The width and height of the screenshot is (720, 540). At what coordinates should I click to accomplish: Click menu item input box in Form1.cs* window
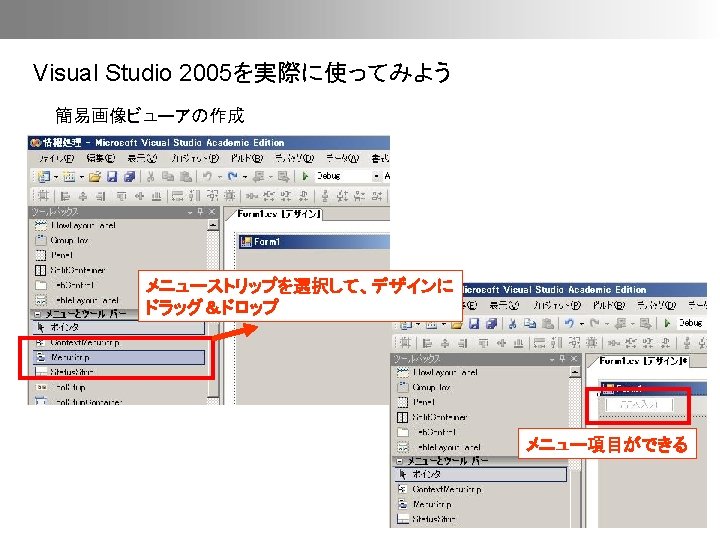[640, 405]
